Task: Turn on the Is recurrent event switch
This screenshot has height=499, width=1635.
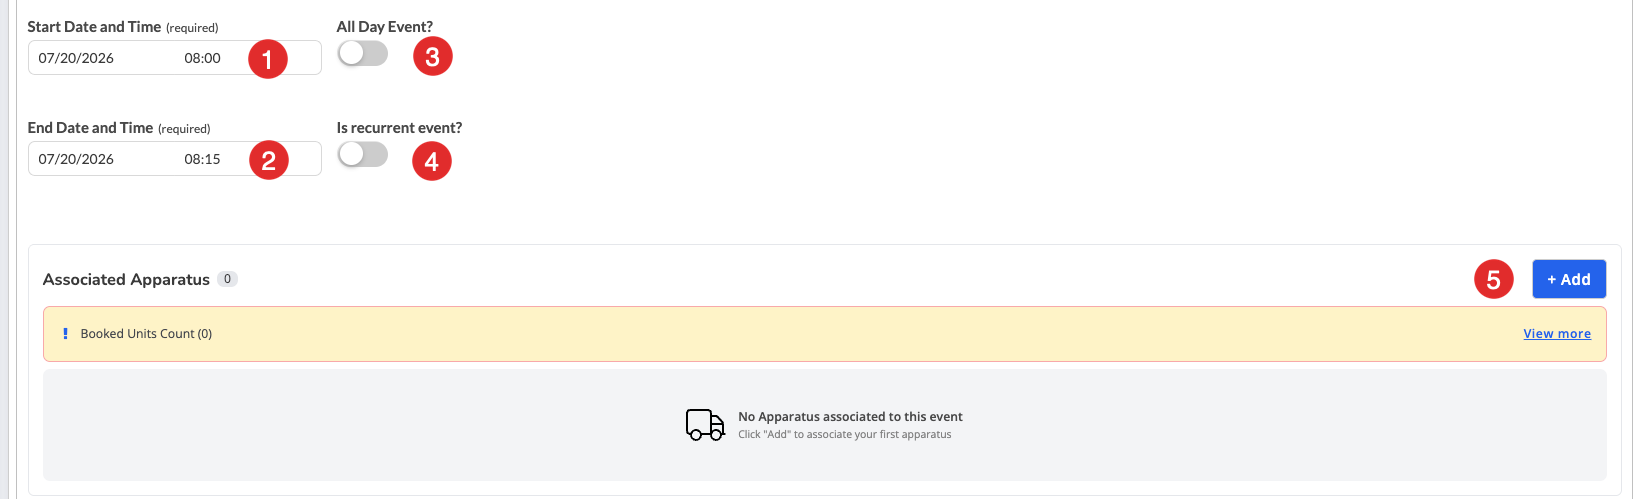Action: click(362, 154)
